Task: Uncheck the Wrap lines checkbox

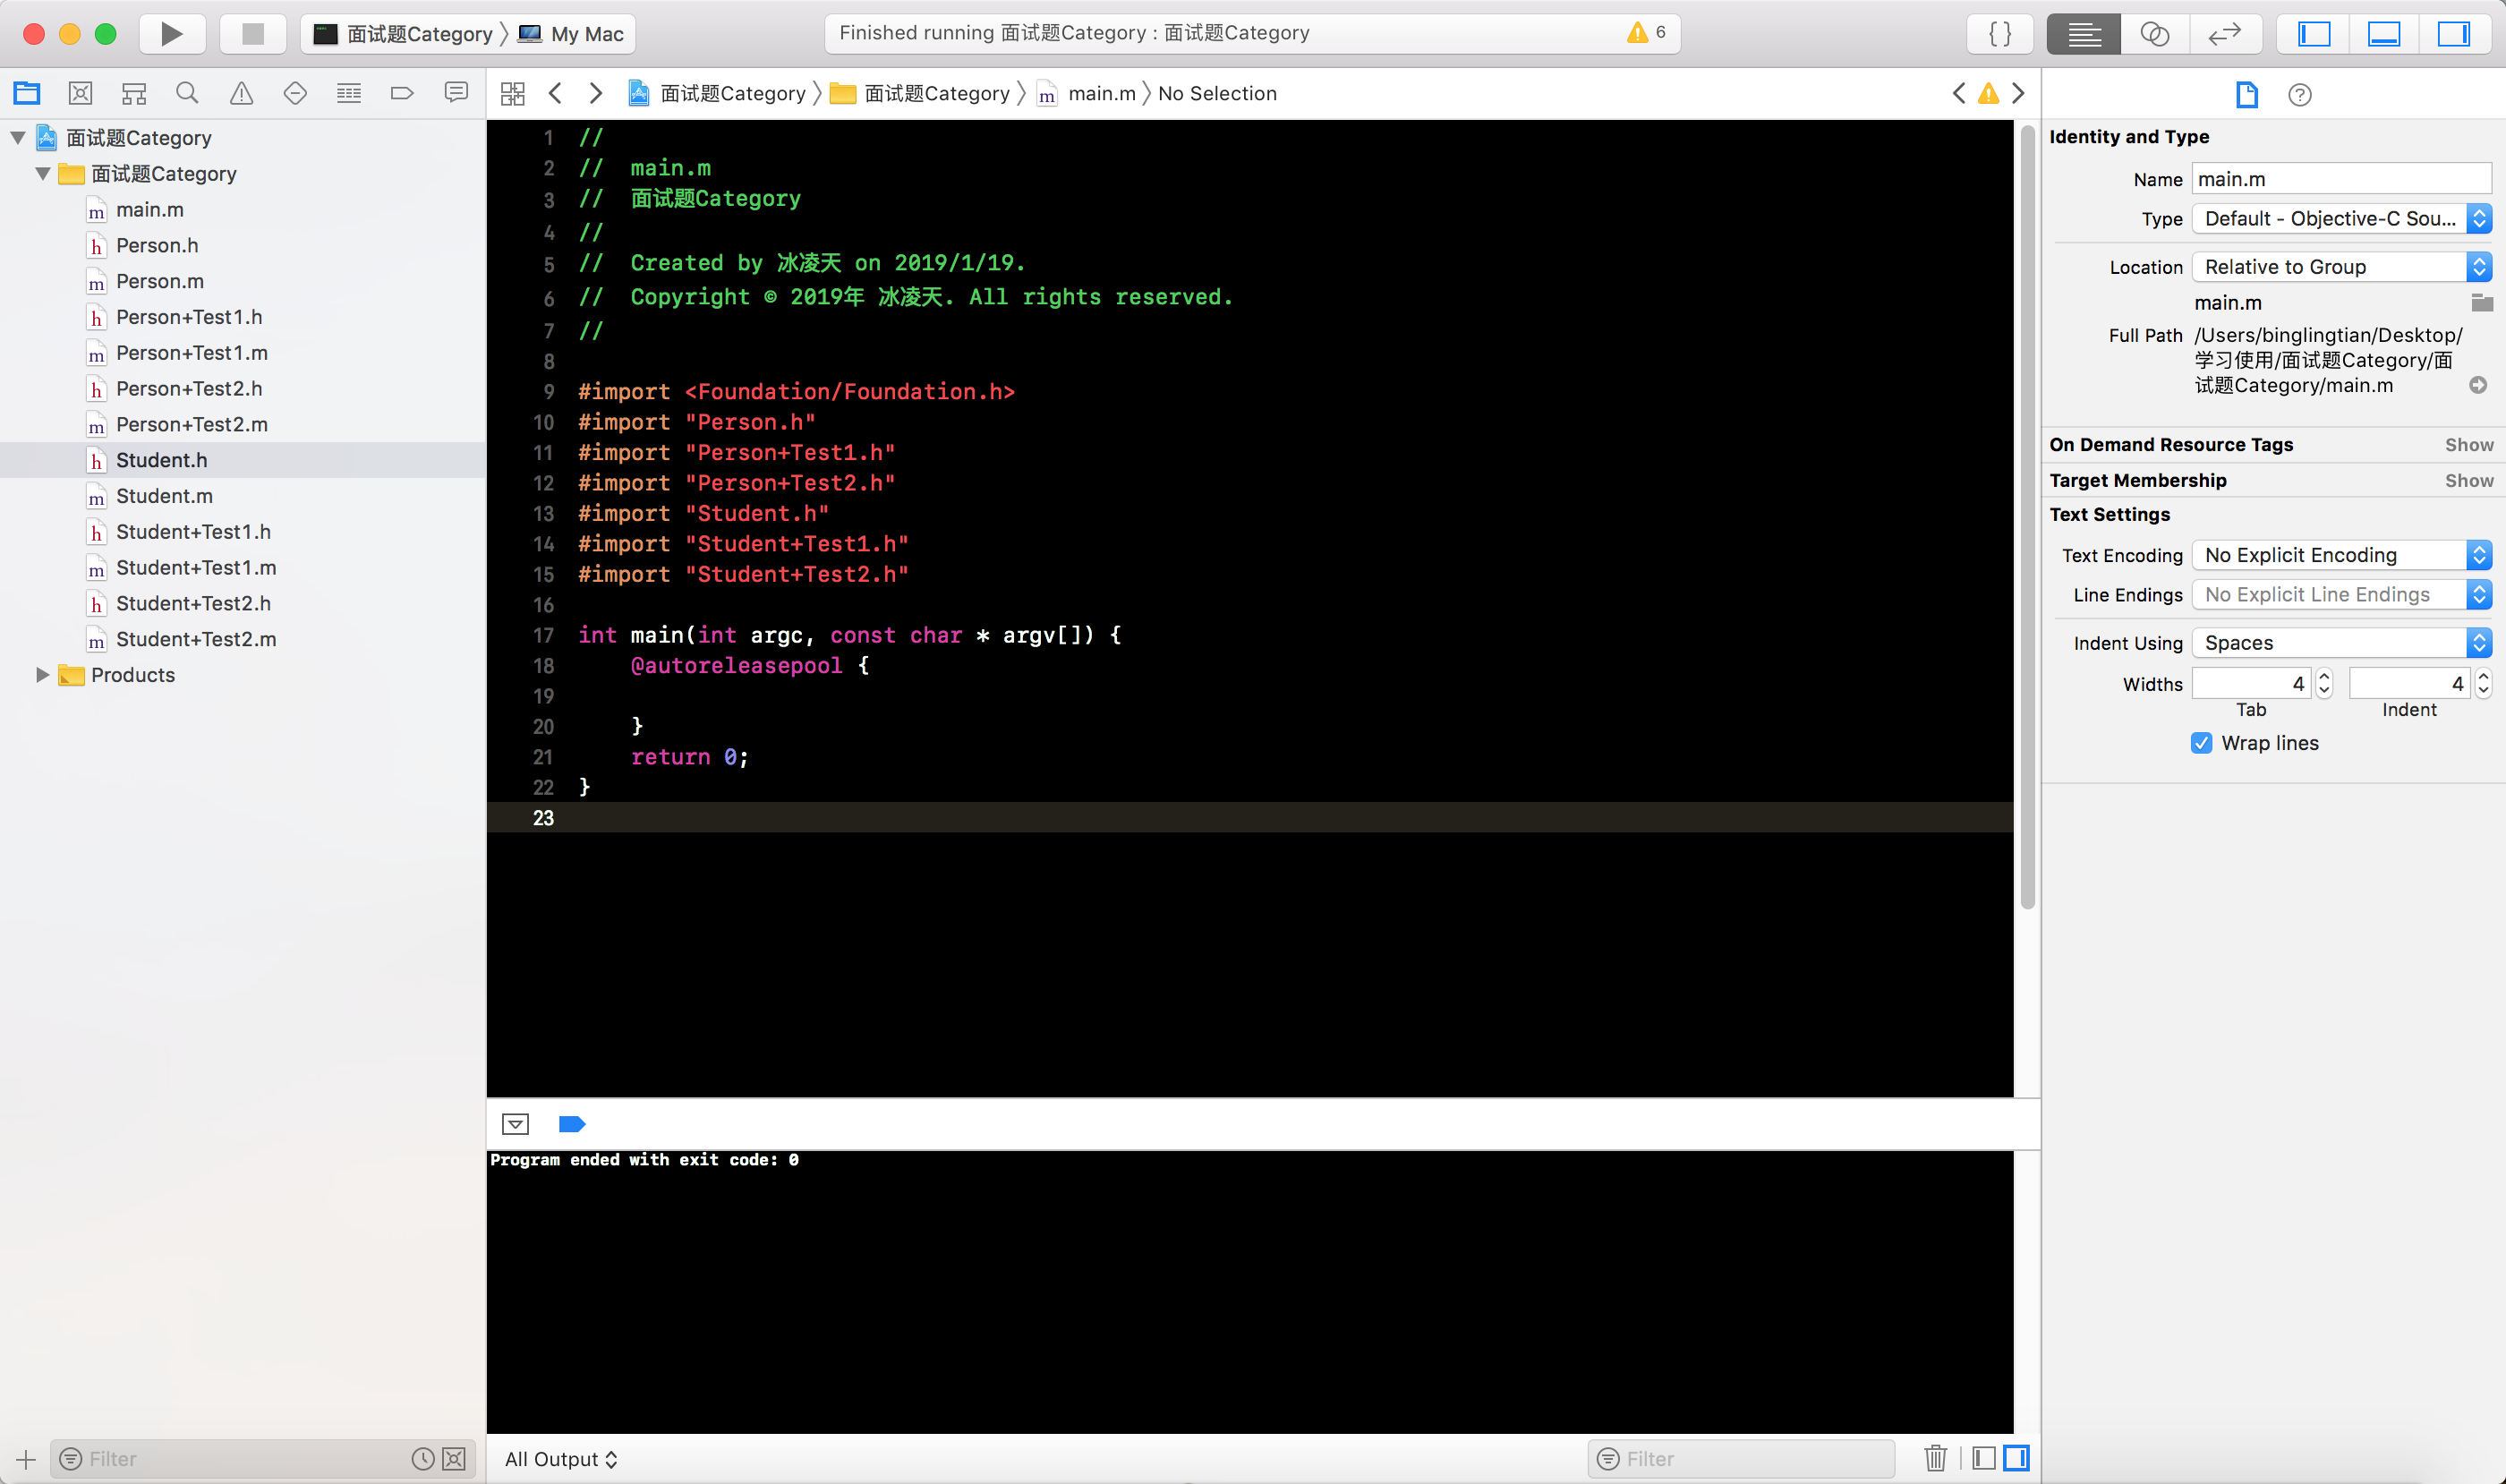Action: point(2201,743)
